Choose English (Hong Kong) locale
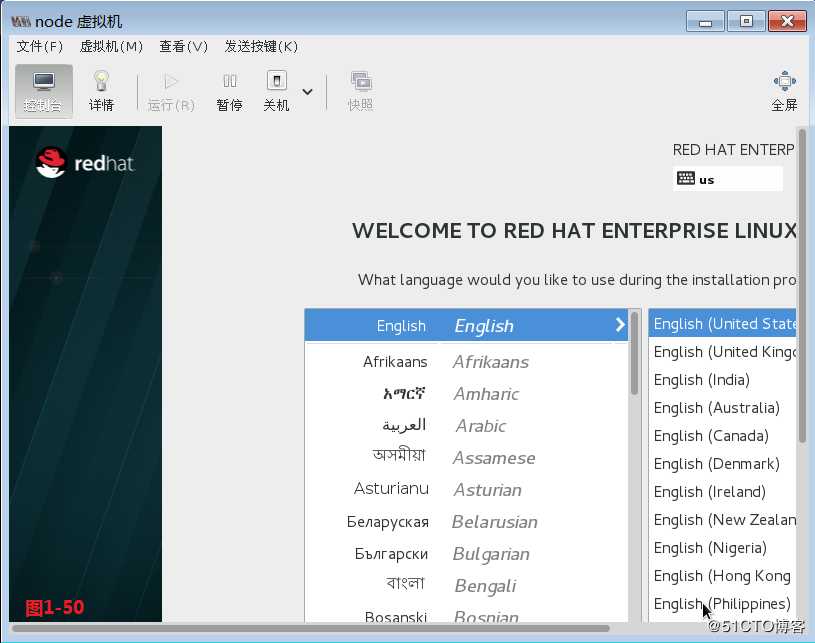 coord(722,576)
